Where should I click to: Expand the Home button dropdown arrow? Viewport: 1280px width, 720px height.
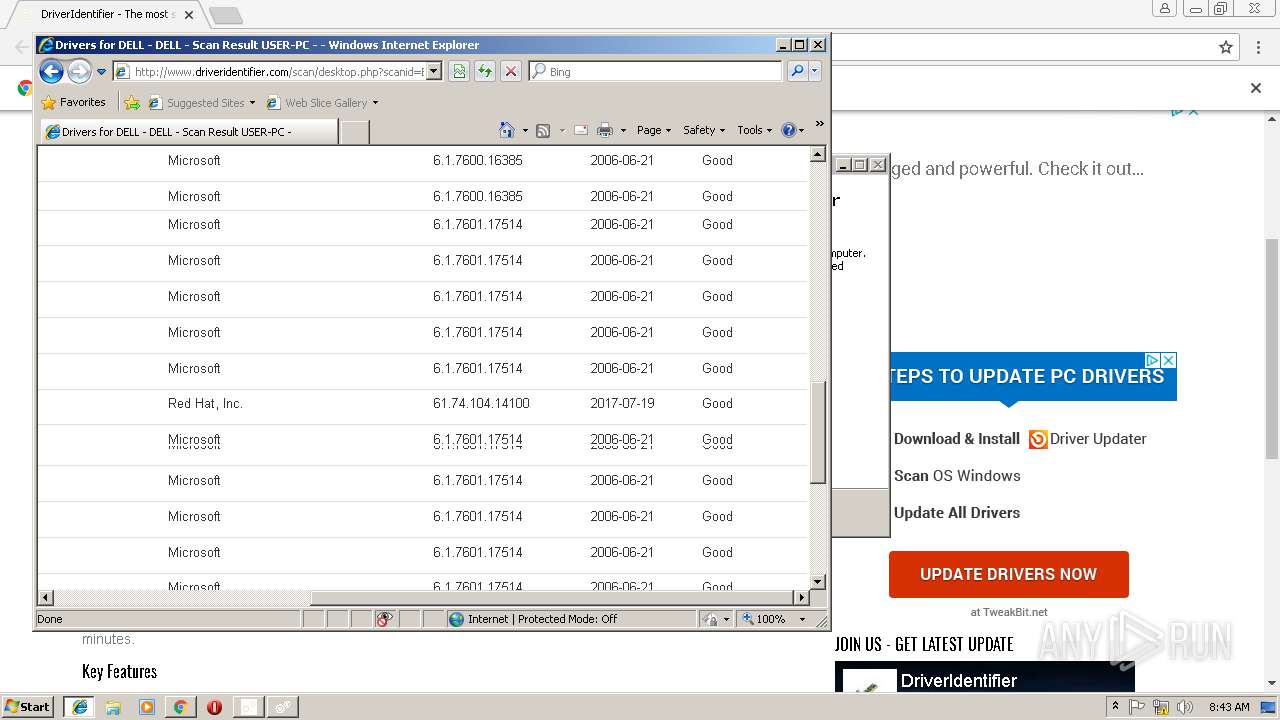[525, 131]
